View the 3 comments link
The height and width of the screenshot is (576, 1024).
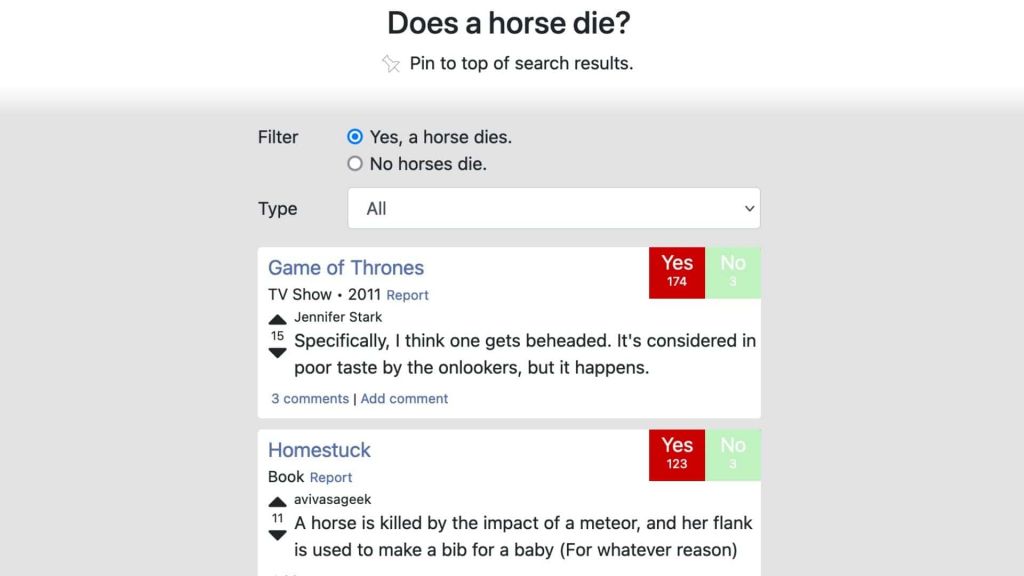310,398
